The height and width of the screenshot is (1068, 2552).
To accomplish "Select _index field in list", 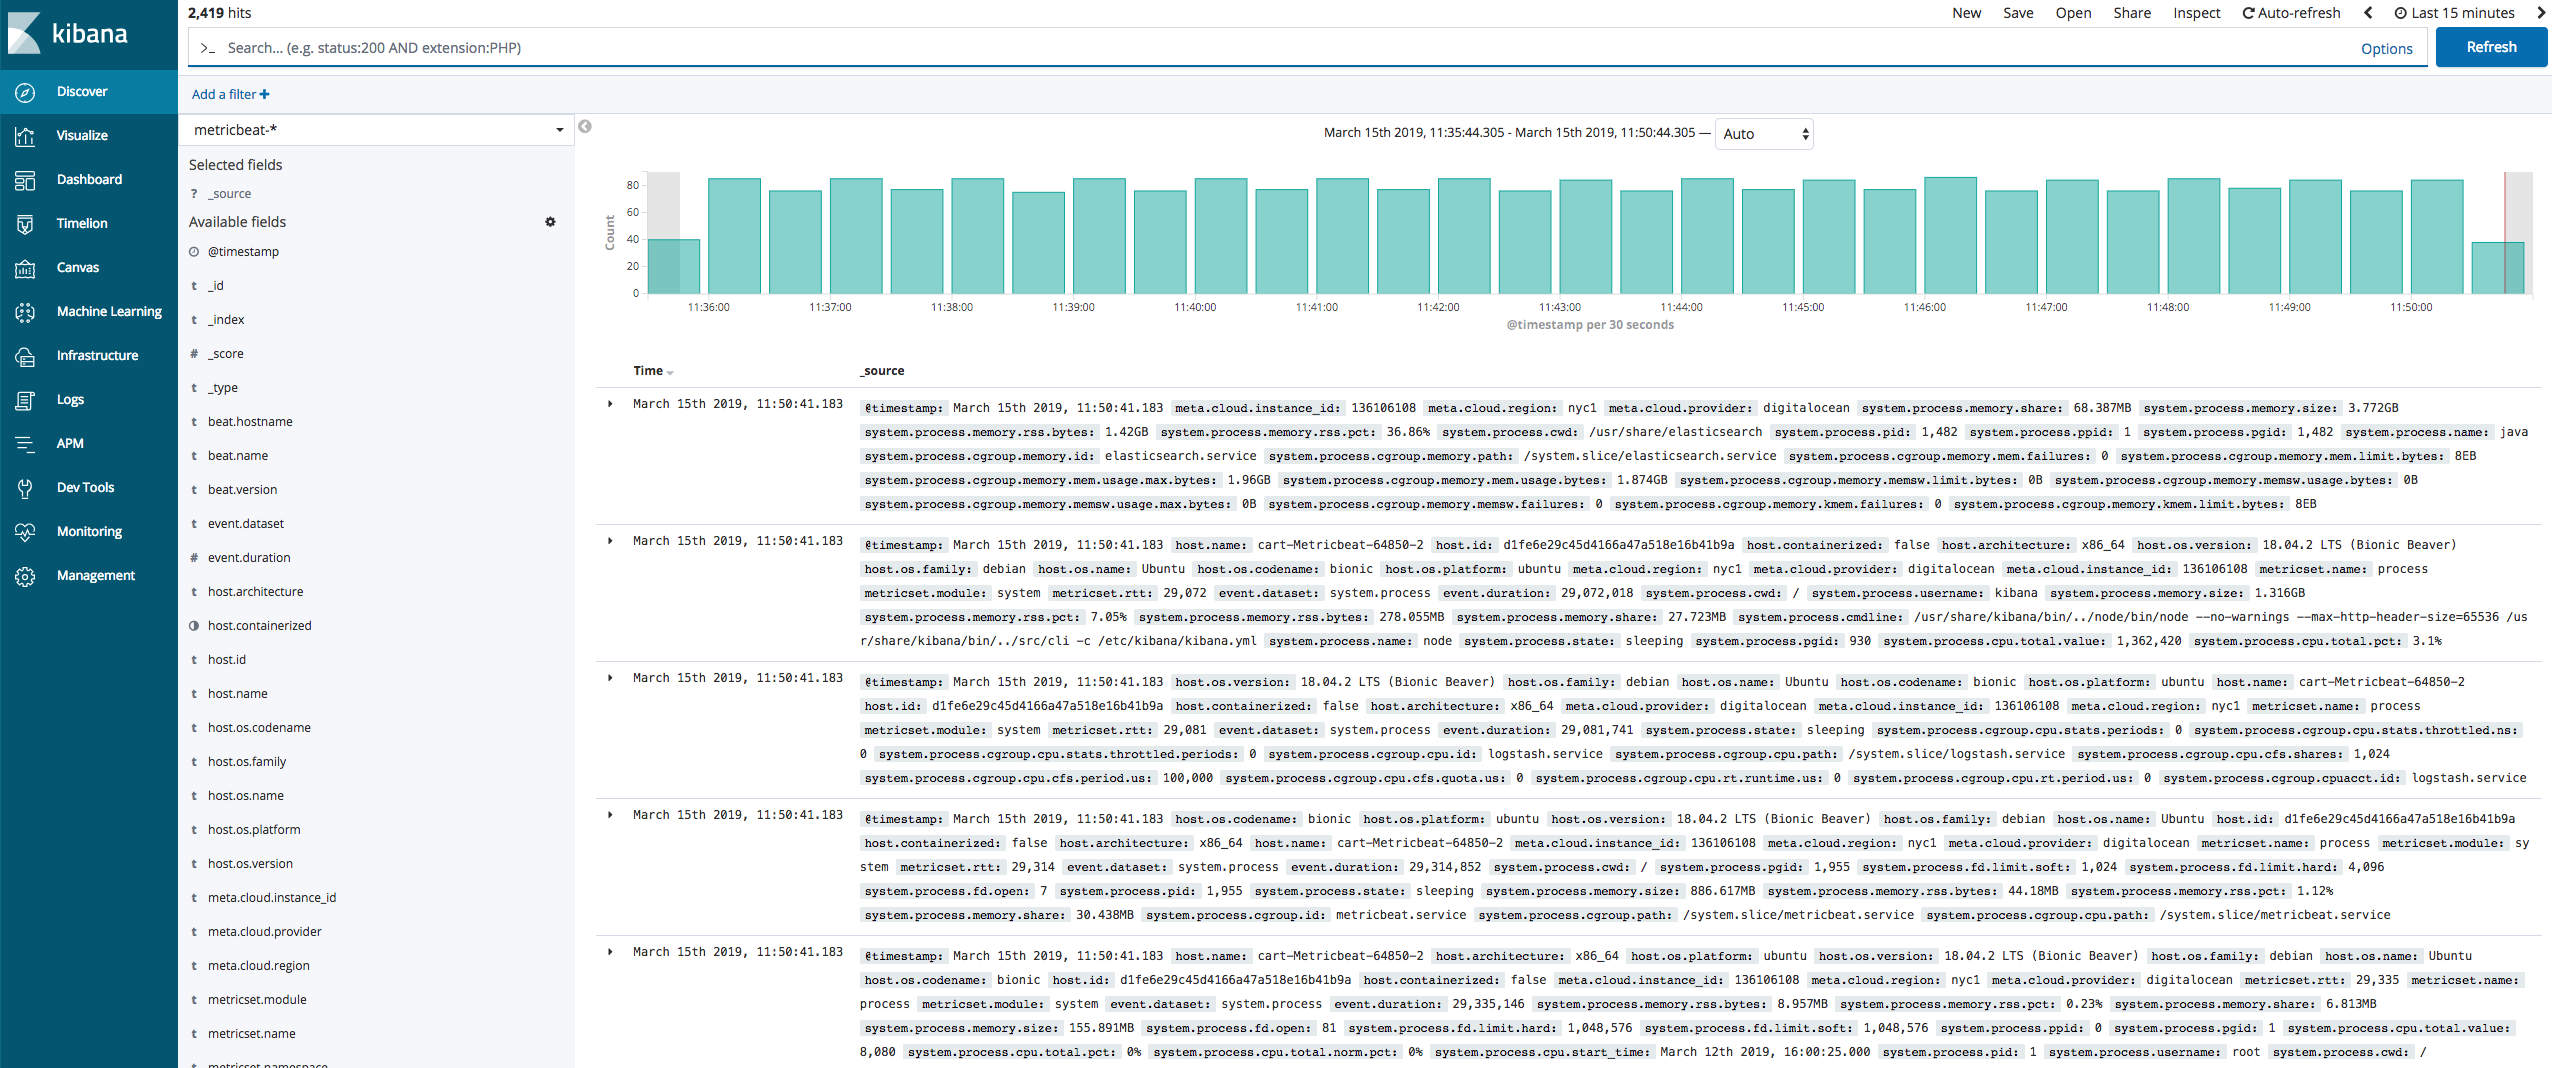I will point(226,320).
